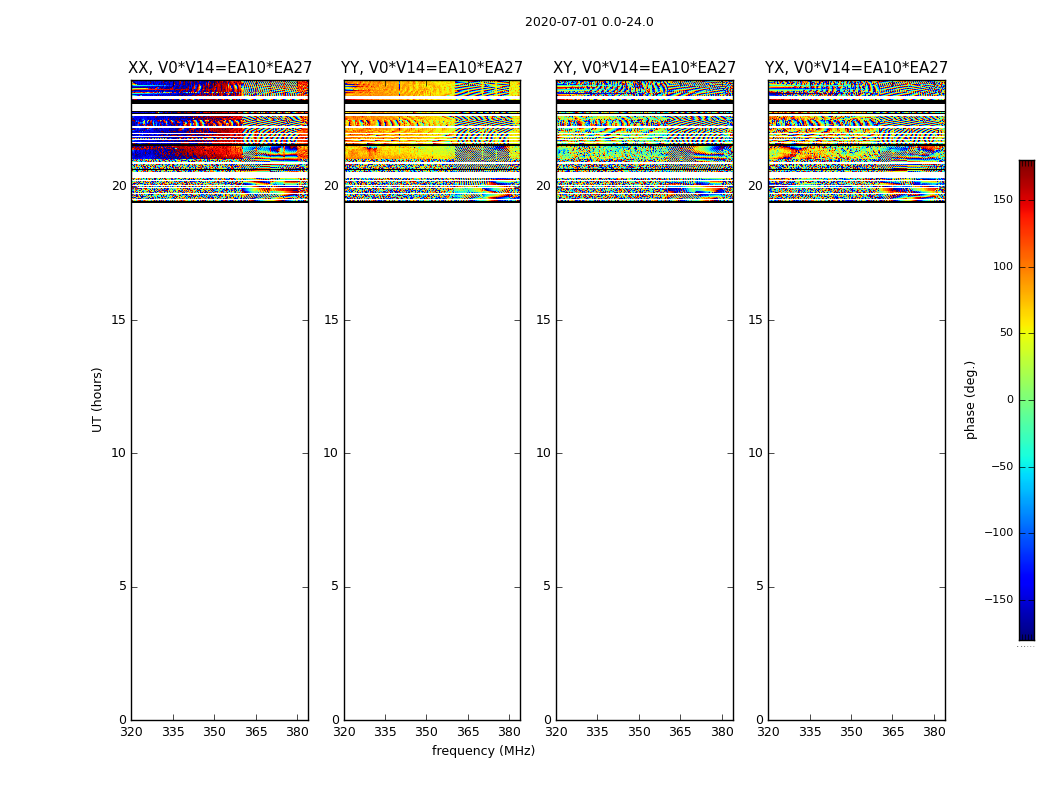Click the phase (deg.) colorbar label
The height and width of the screenshot is (800, 1050).
970,399
